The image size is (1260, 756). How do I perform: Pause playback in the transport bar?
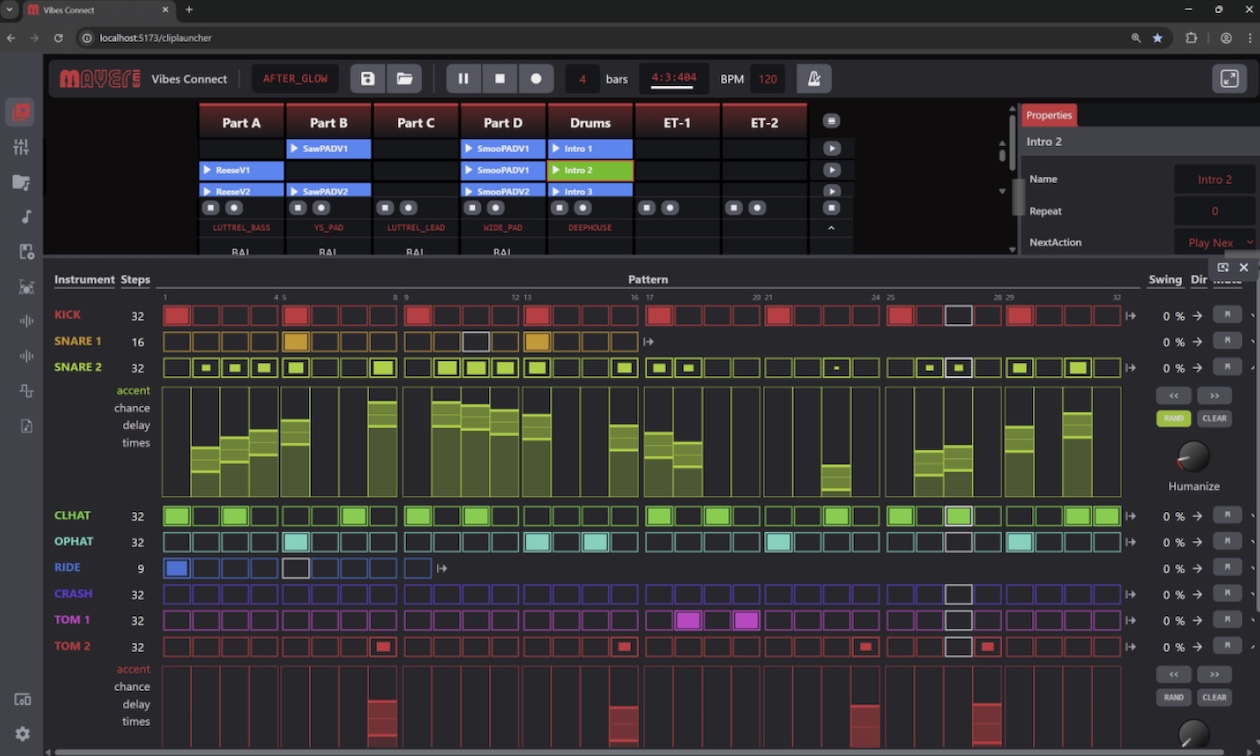pyautogui.click(x=463, y=79)
